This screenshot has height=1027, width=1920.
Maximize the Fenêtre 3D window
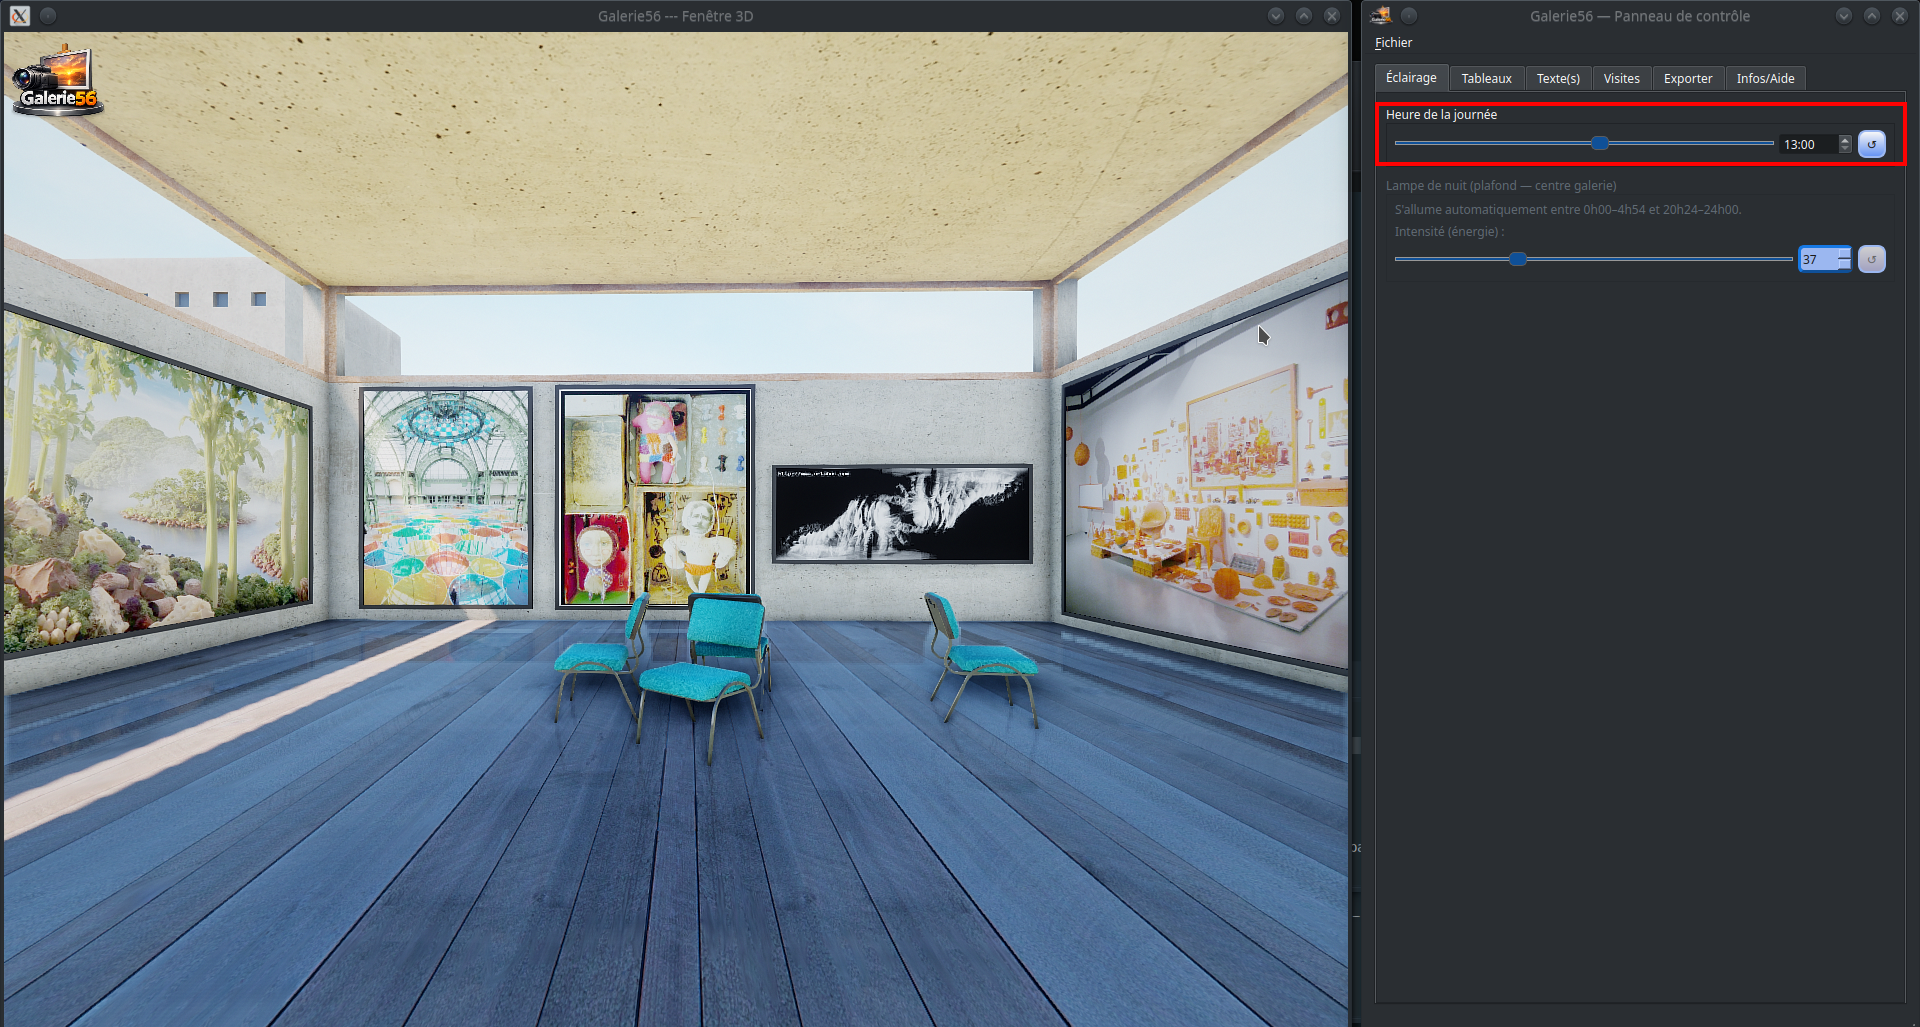click(x=1304, y=16)
